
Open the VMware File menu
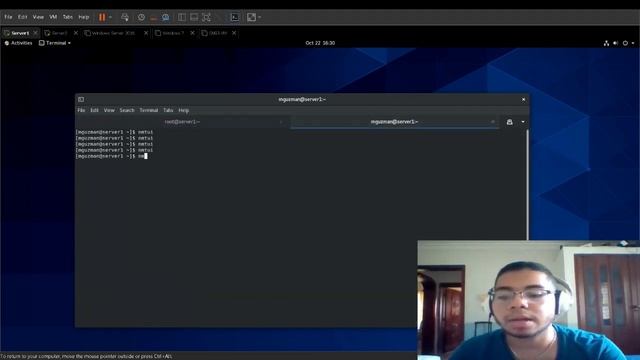click(8, 17)
